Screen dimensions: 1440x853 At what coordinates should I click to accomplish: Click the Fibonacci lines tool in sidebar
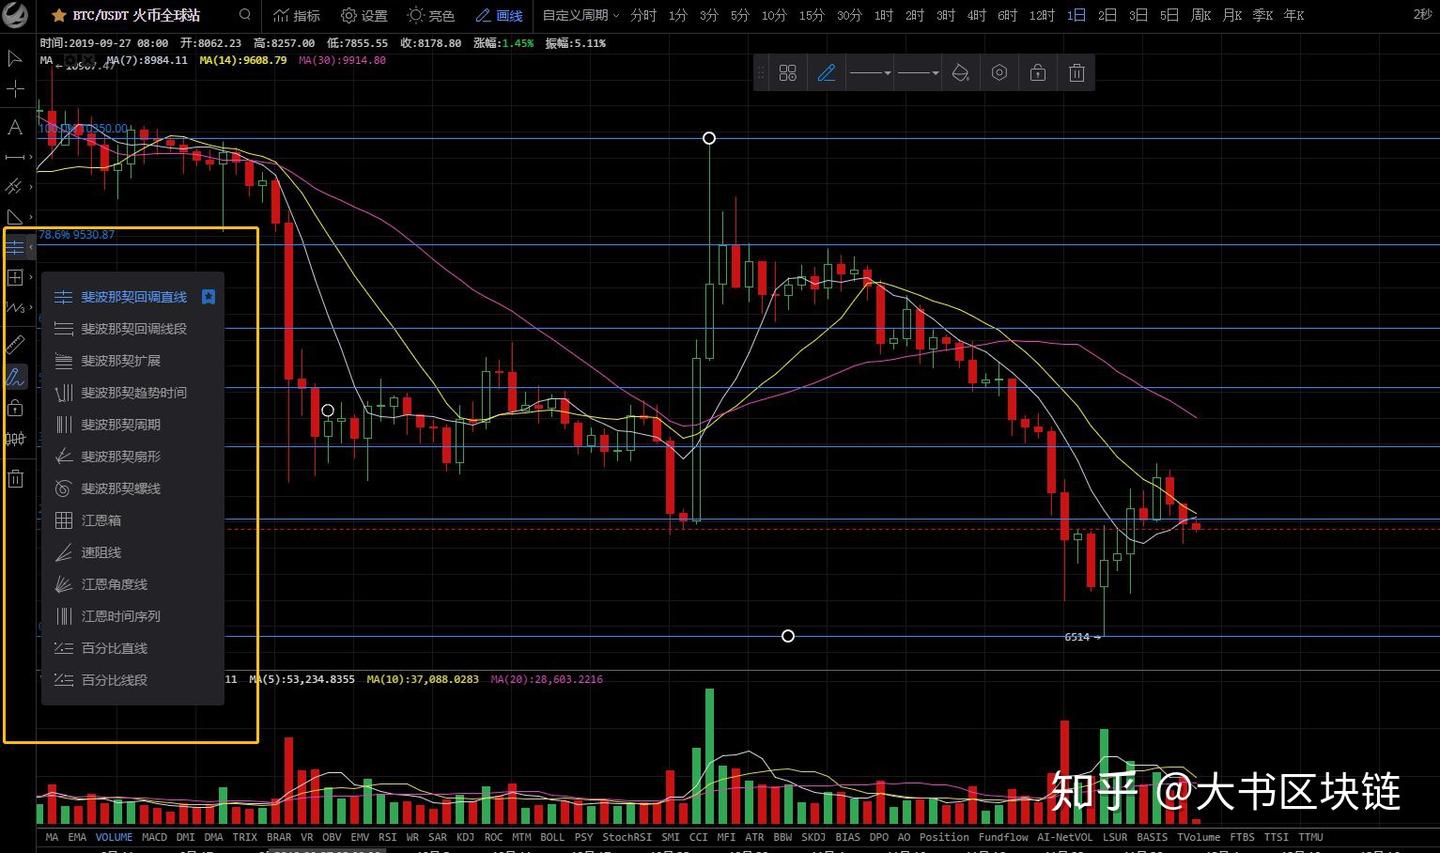[x=15, y=247]
